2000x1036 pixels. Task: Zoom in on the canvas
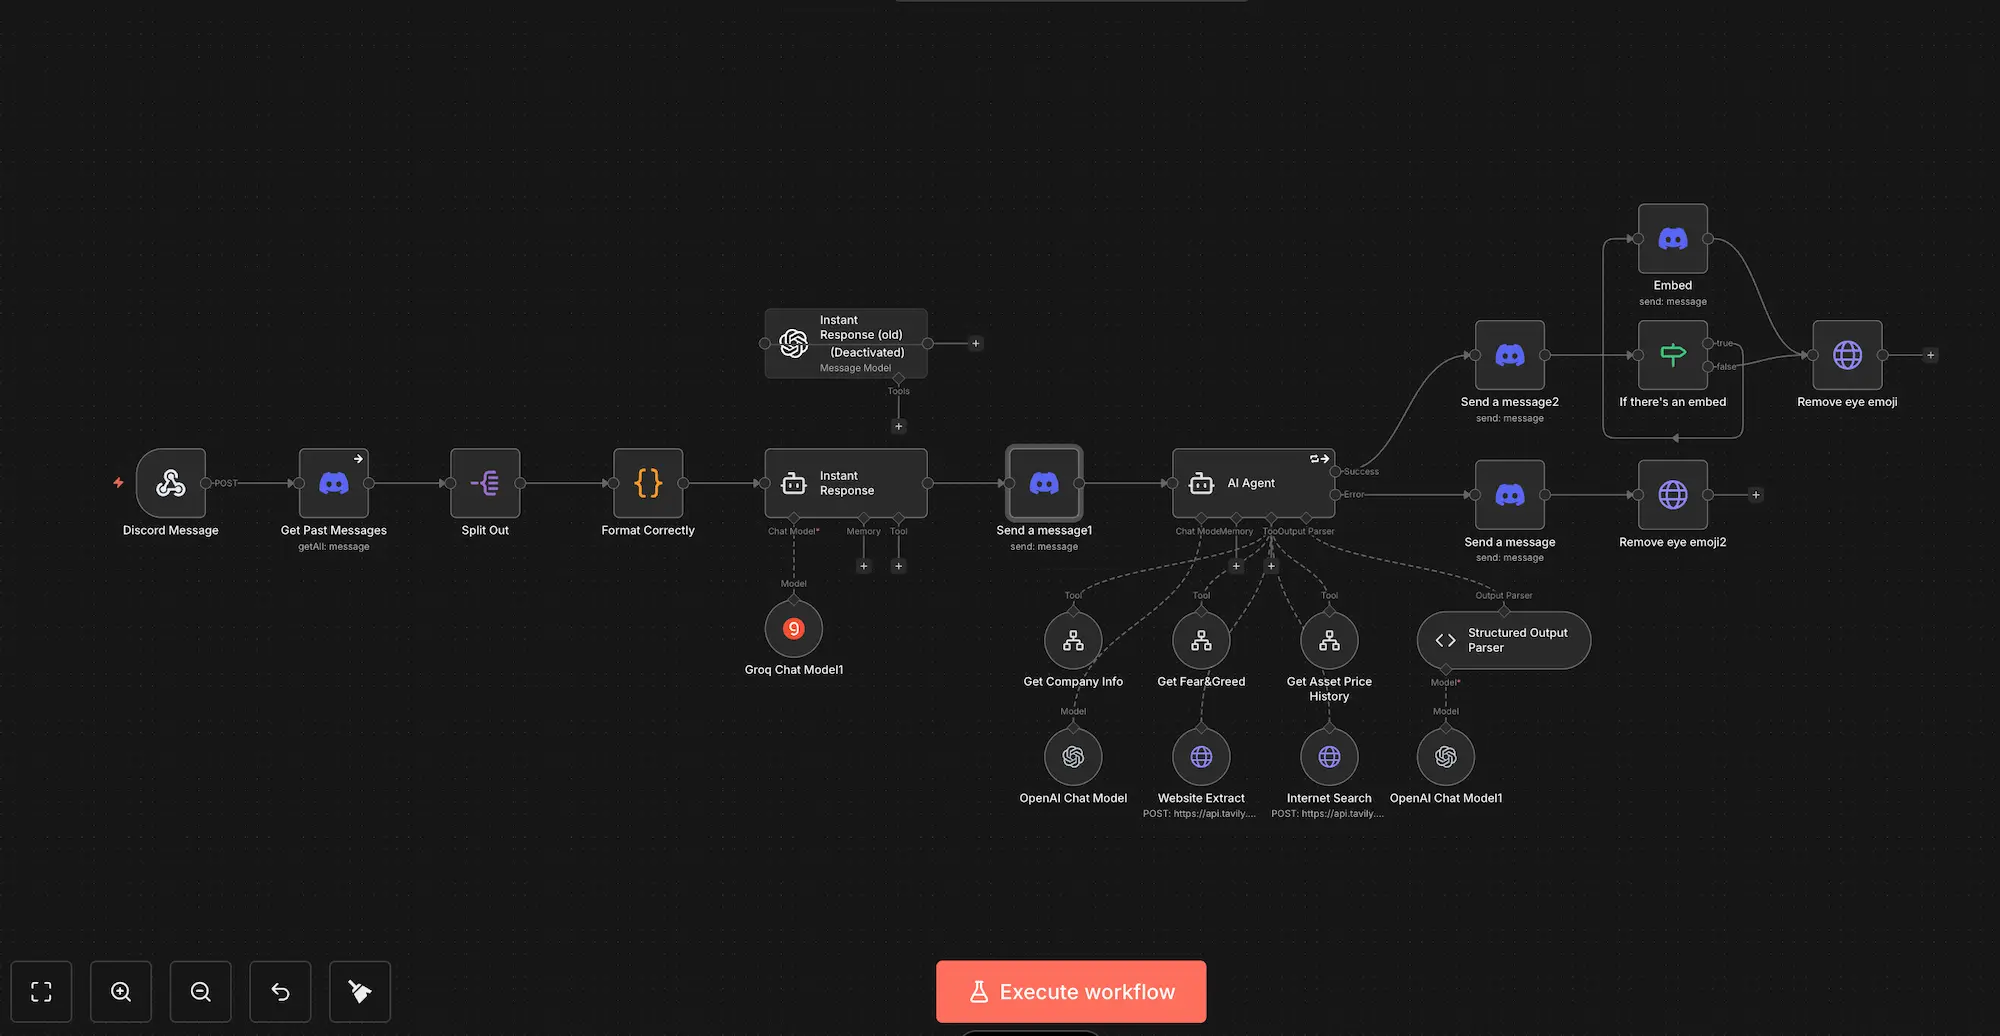121,991
